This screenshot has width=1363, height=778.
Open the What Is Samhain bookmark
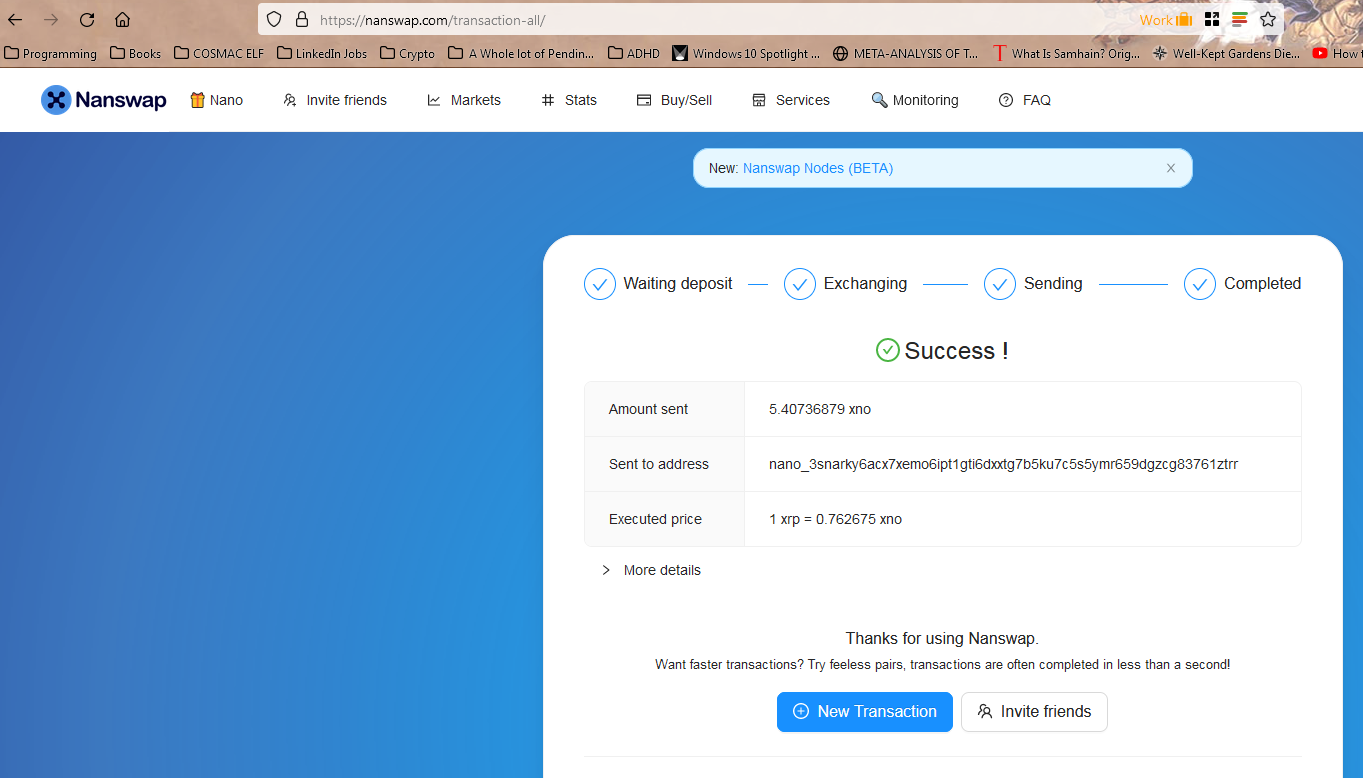click(1066, 54)
